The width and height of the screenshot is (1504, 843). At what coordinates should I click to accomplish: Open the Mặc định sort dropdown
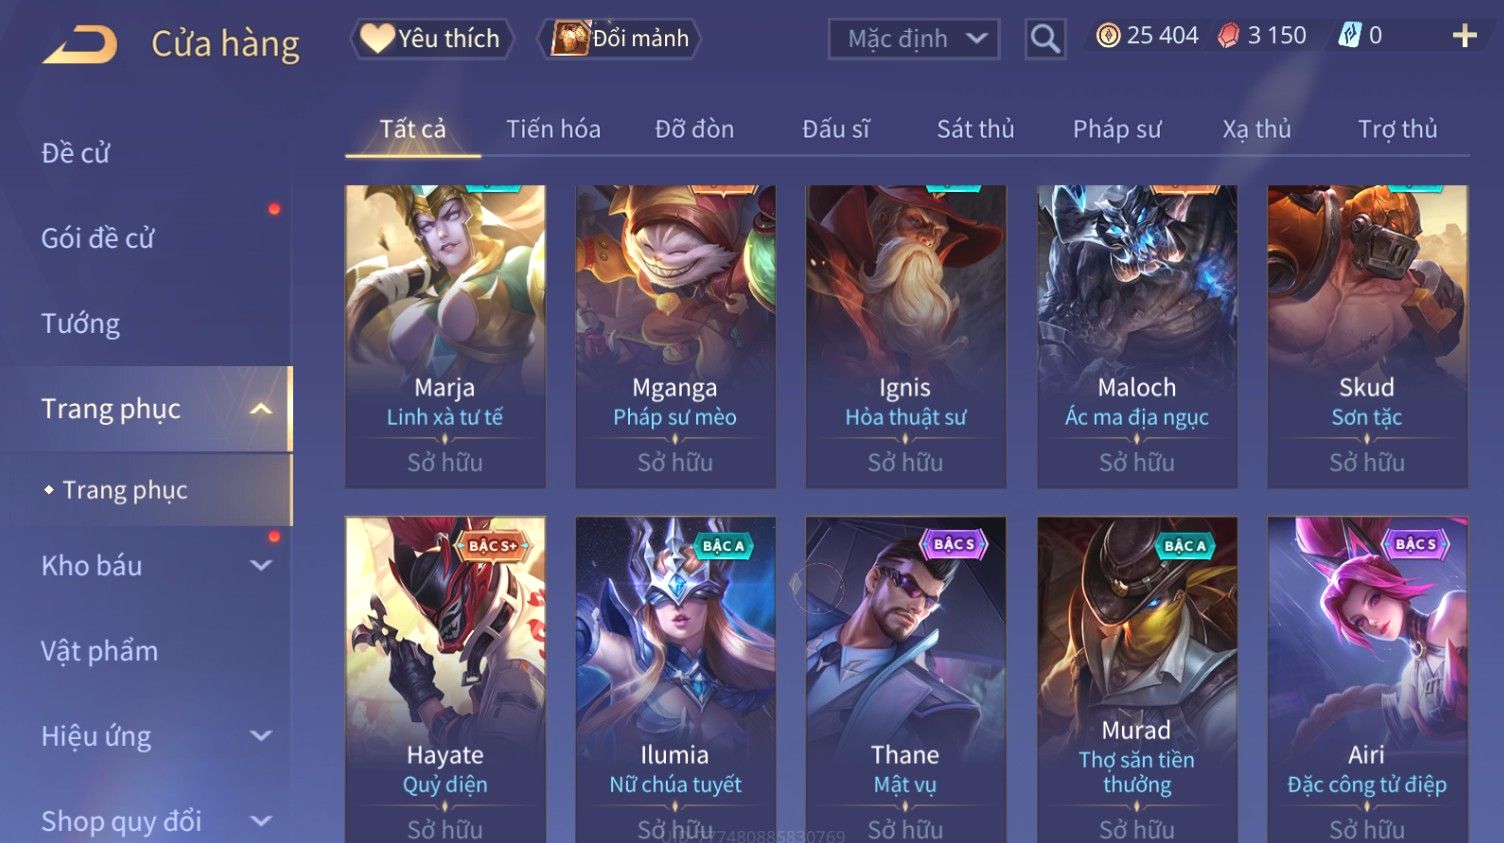[913, 39]
